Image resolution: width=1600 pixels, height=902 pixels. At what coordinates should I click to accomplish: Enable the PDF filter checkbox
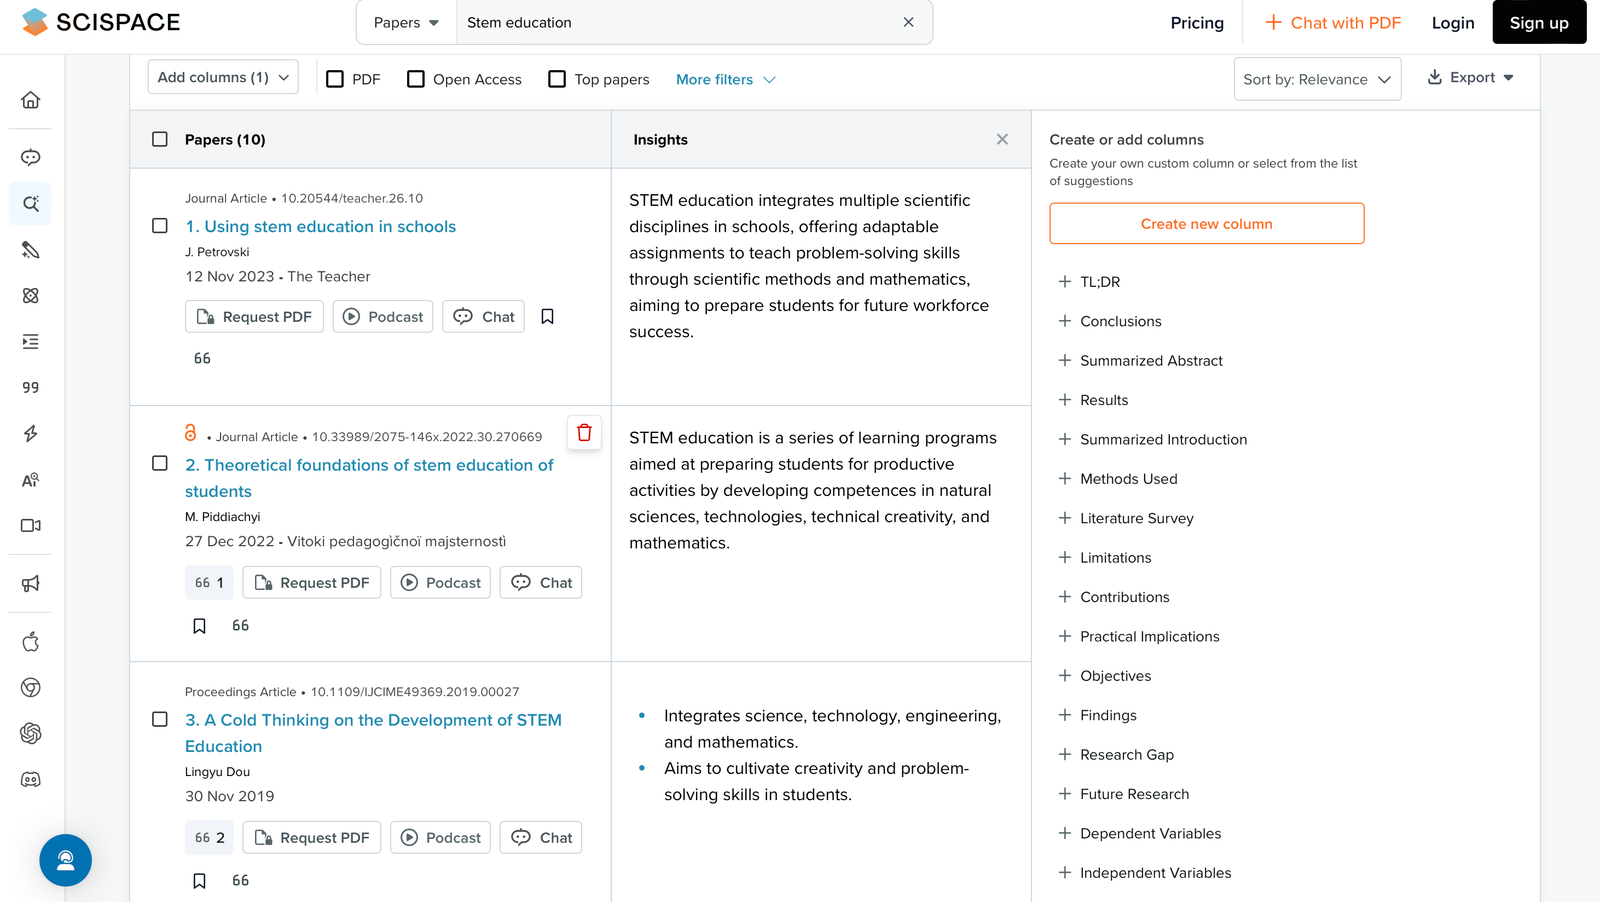pyautogui.click(x=335, y=79)
